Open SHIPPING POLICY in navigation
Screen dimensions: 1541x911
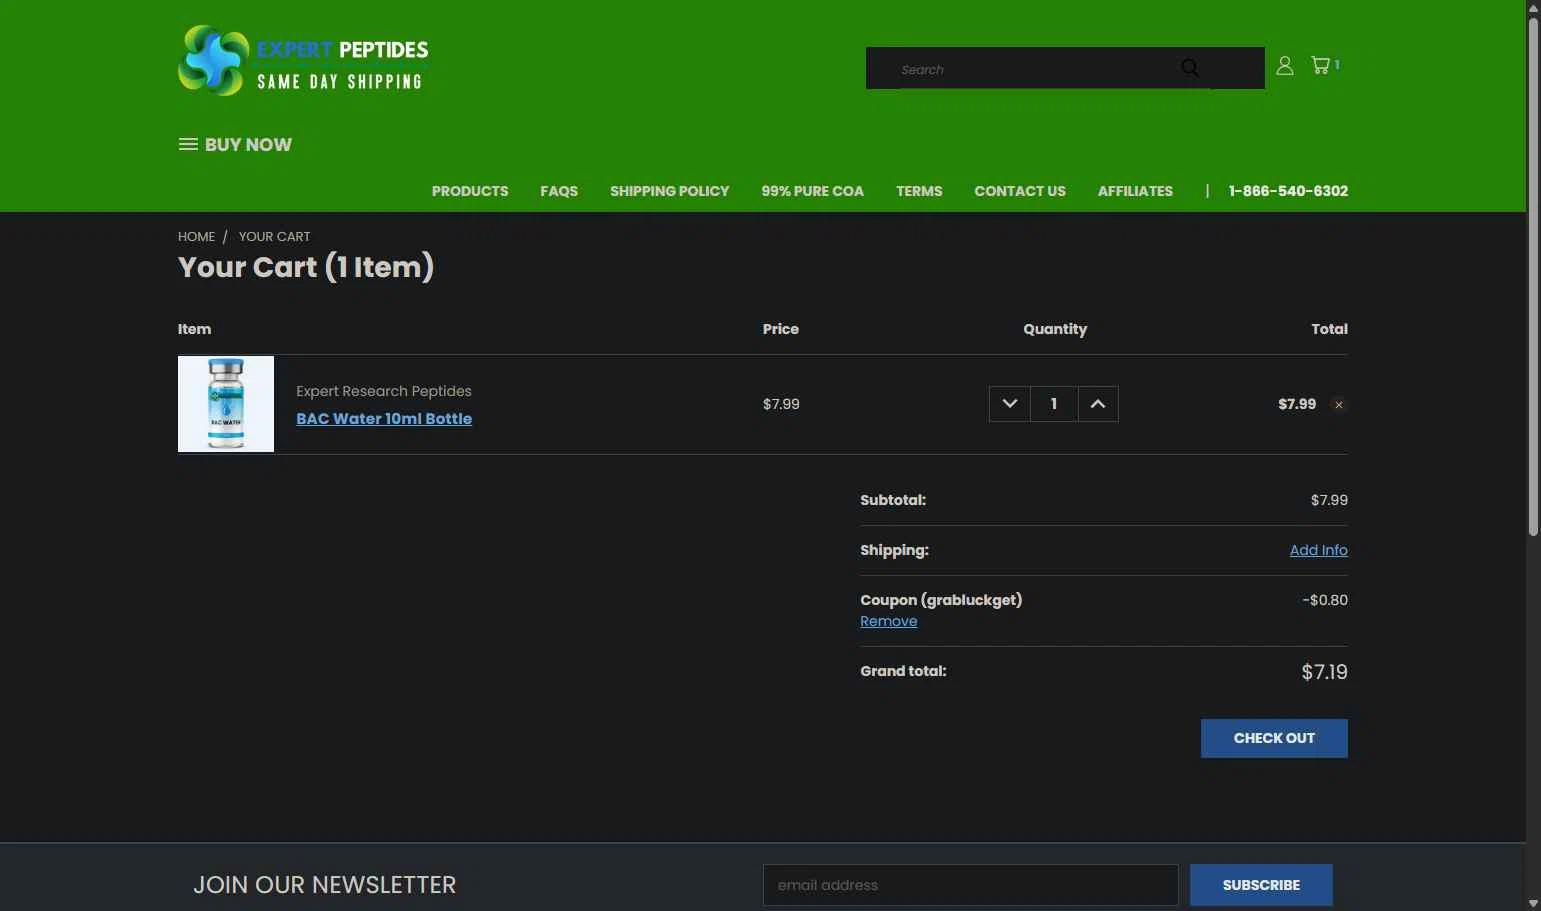pyautogui.click(x=670, y=191)
